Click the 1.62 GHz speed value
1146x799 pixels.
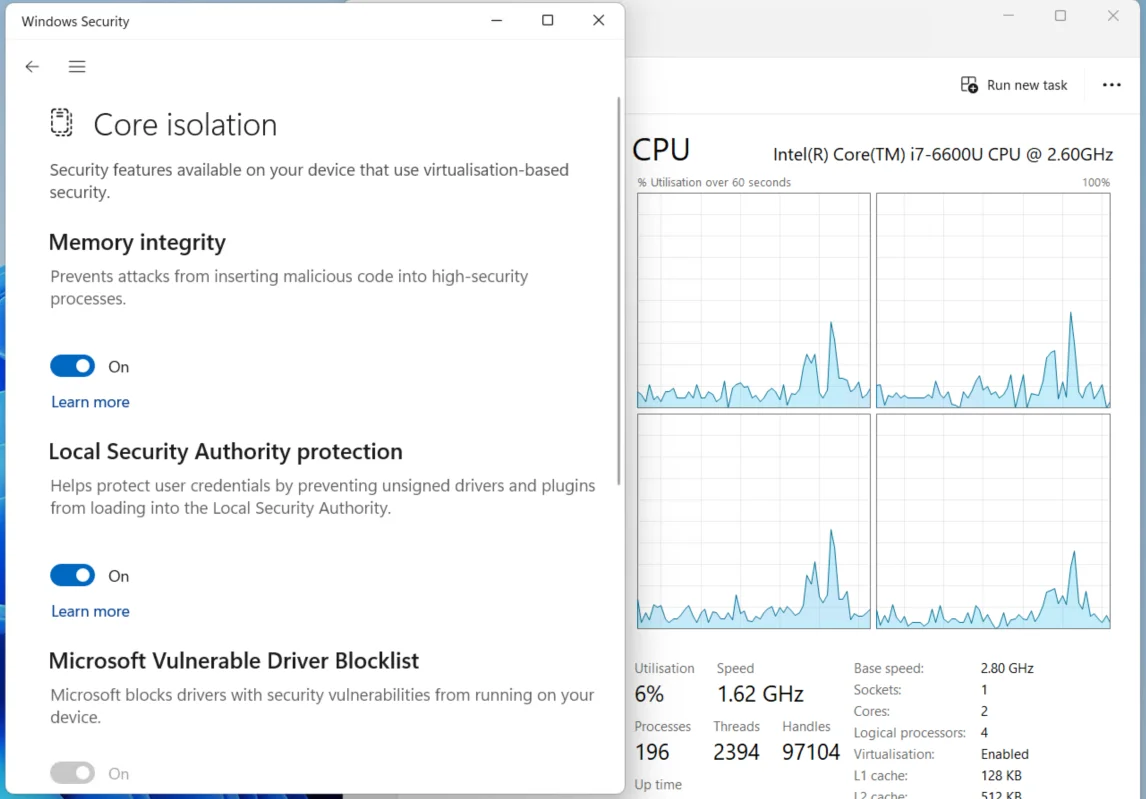coord(760,694)
